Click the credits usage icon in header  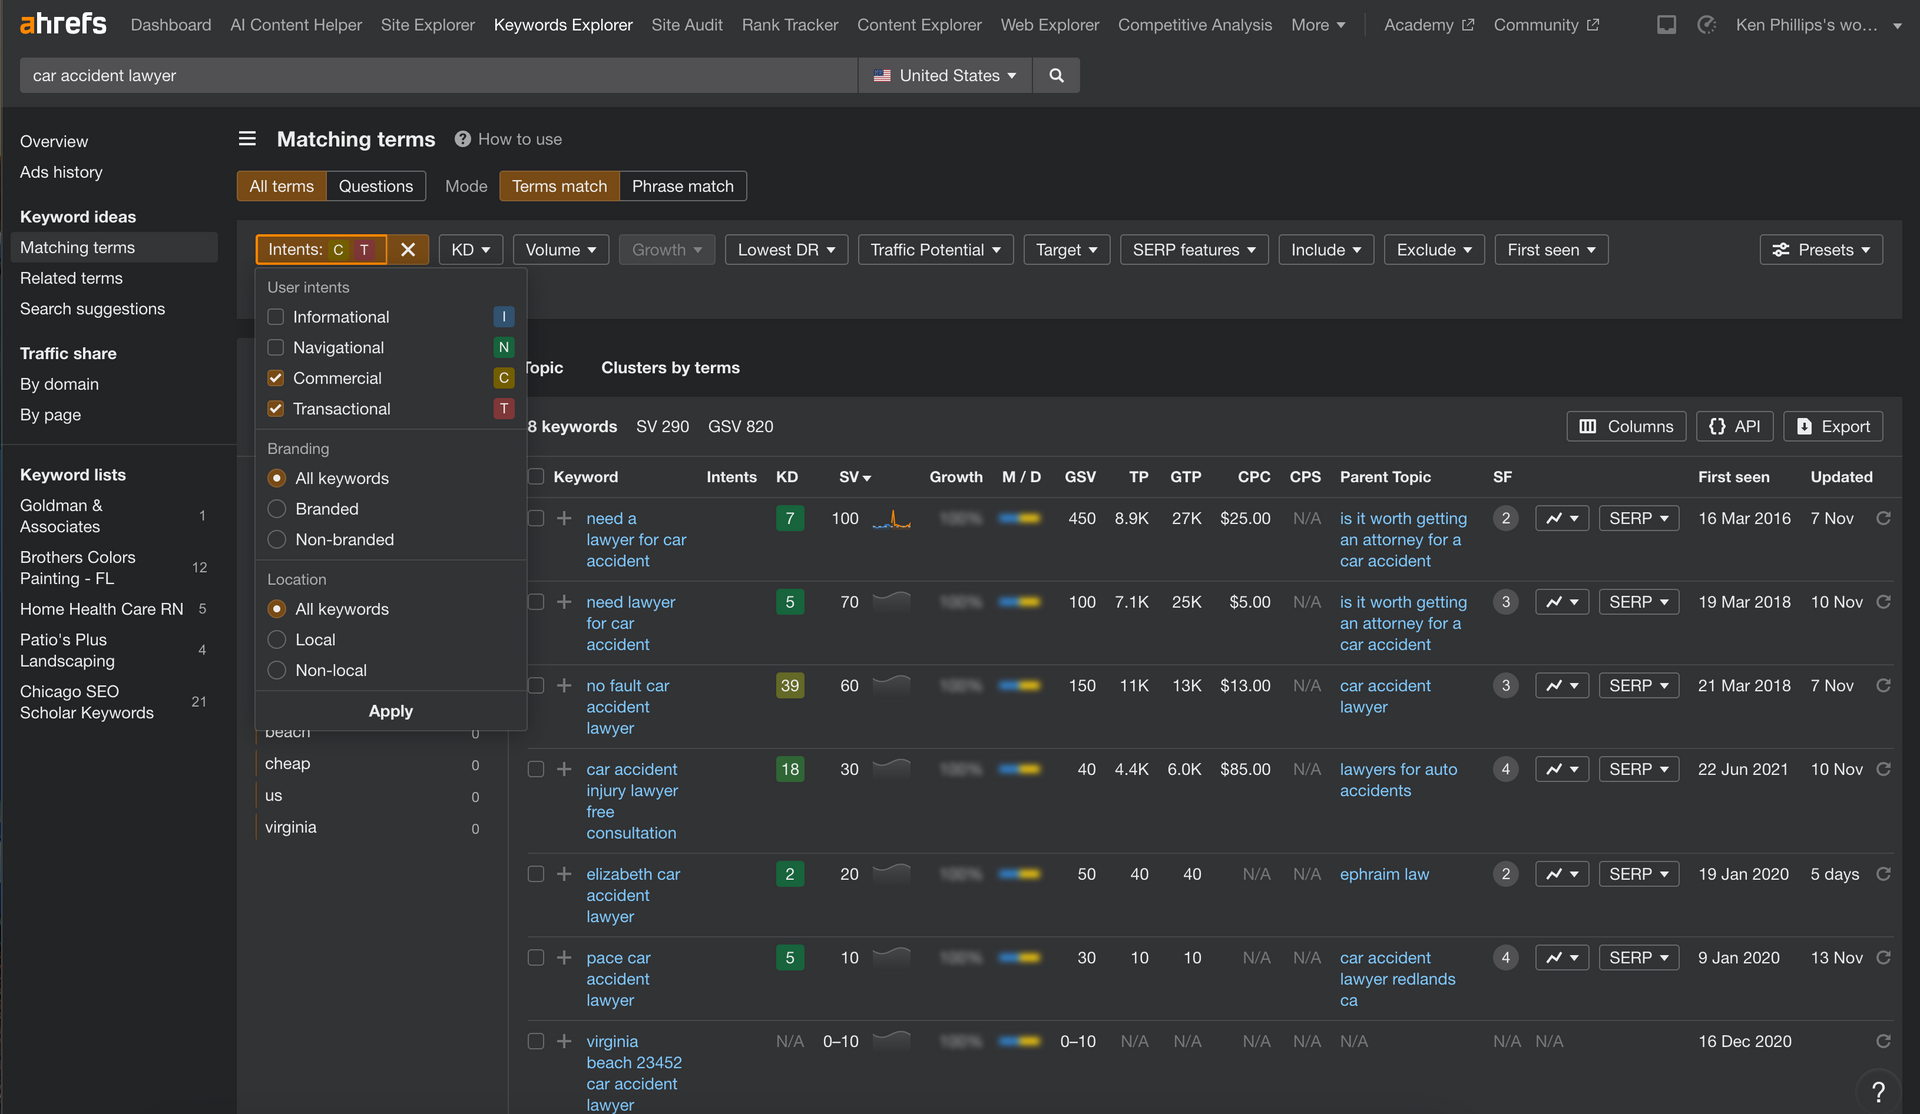coord(1706,25)
